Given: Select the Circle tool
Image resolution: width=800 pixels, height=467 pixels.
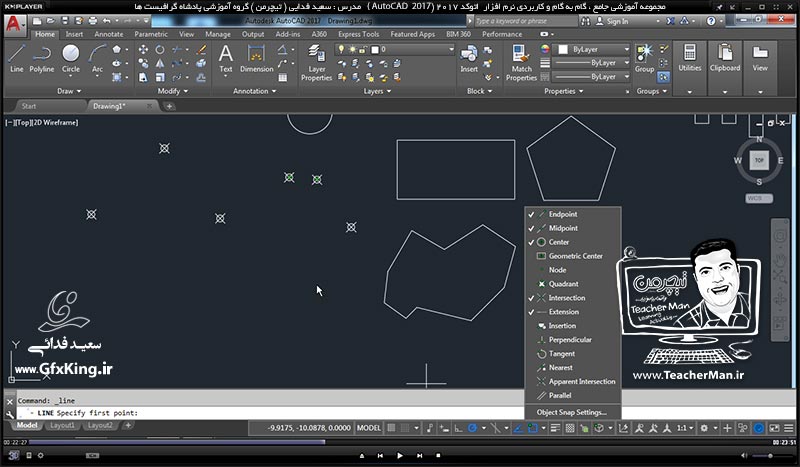Looking at the screenshot, I should [x=70, y=58].
